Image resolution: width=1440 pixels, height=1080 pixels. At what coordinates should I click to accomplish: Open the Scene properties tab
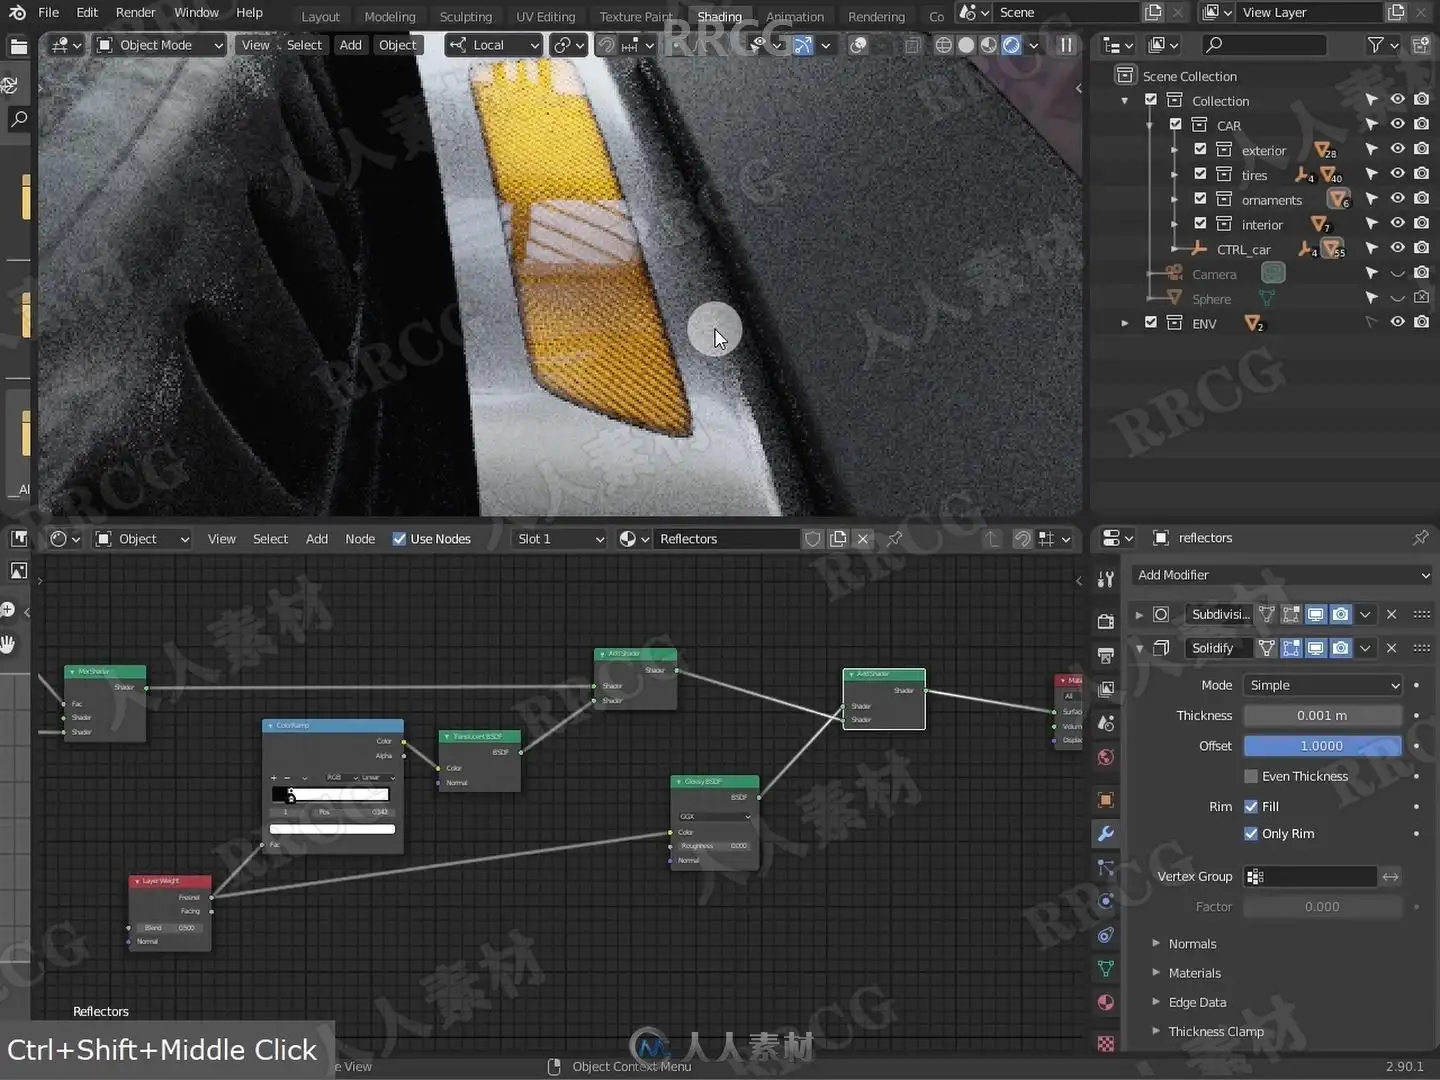(1105, 723)
